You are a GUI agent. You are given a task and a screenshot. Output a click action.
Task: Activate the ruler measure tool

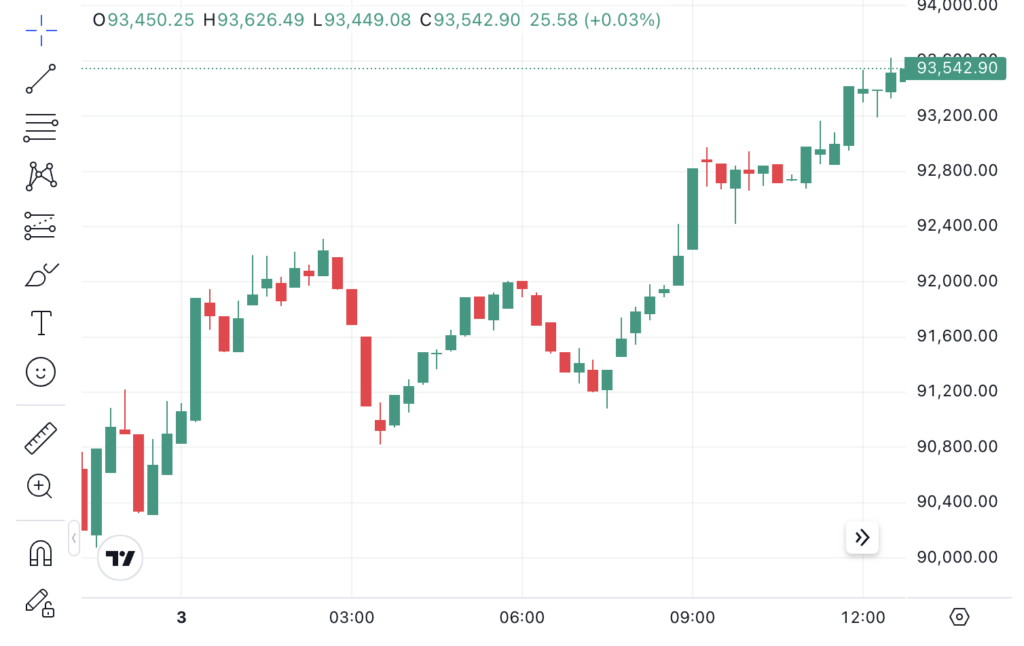41,438
